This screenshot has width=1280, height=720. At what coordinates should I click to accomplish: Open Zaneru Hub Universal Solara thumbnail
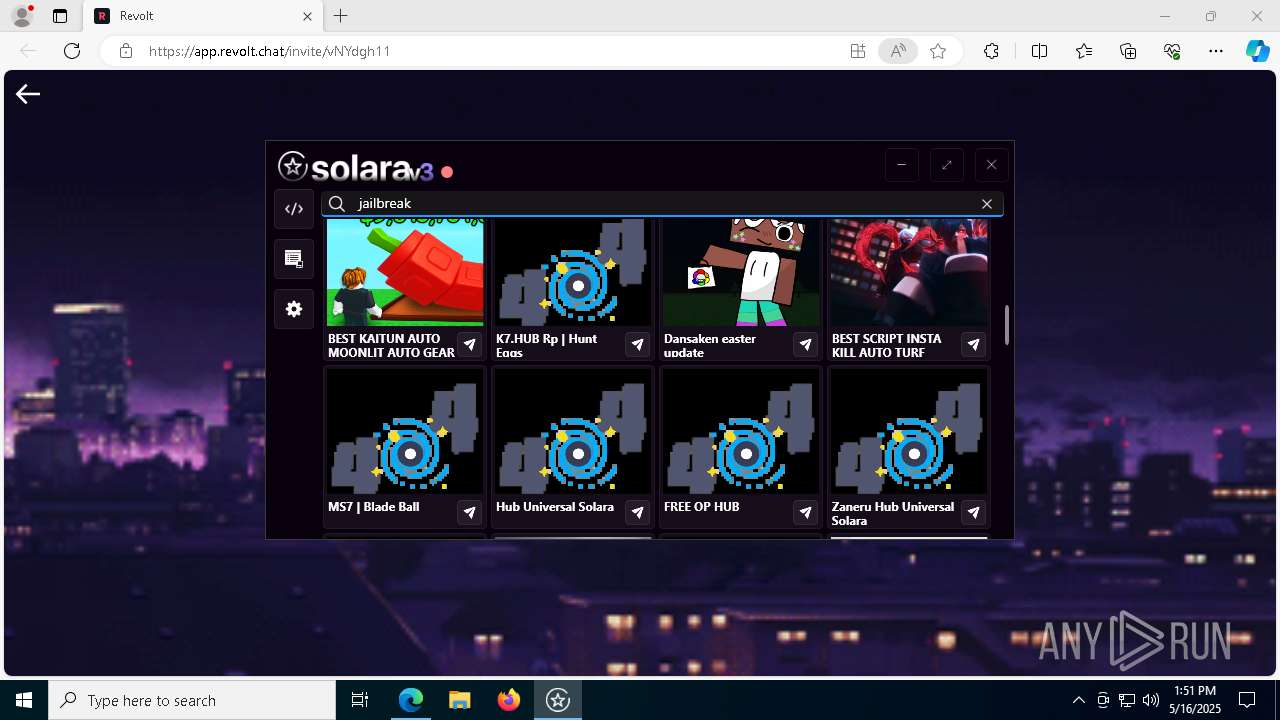(909, 432)
